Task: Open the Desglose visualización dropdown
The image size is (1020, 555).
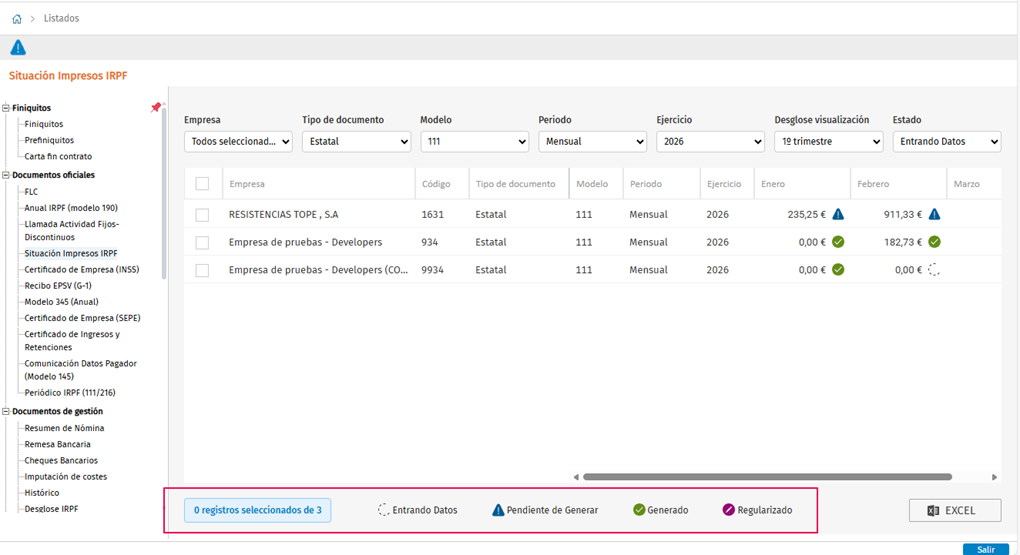Action: point(829,141)
